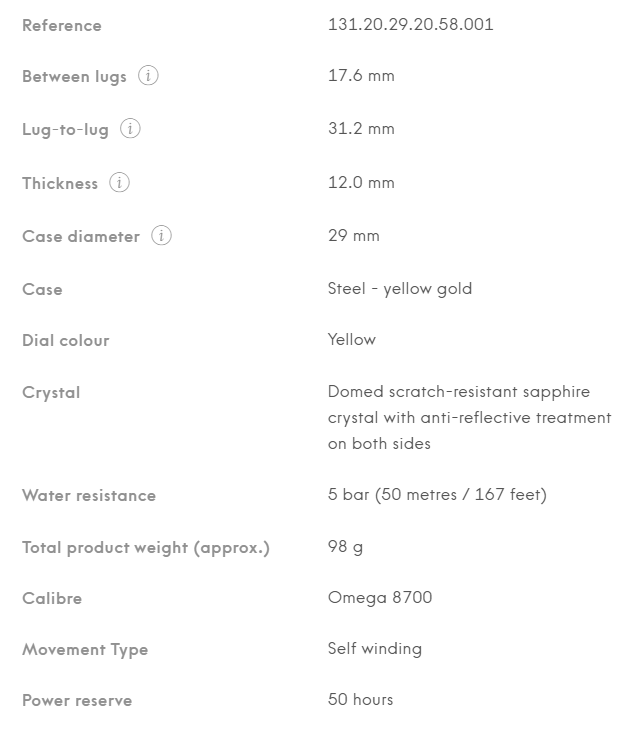Screen dimensions: 631x735
Task: Click the Reference row label
Action: tap(62, 25)
